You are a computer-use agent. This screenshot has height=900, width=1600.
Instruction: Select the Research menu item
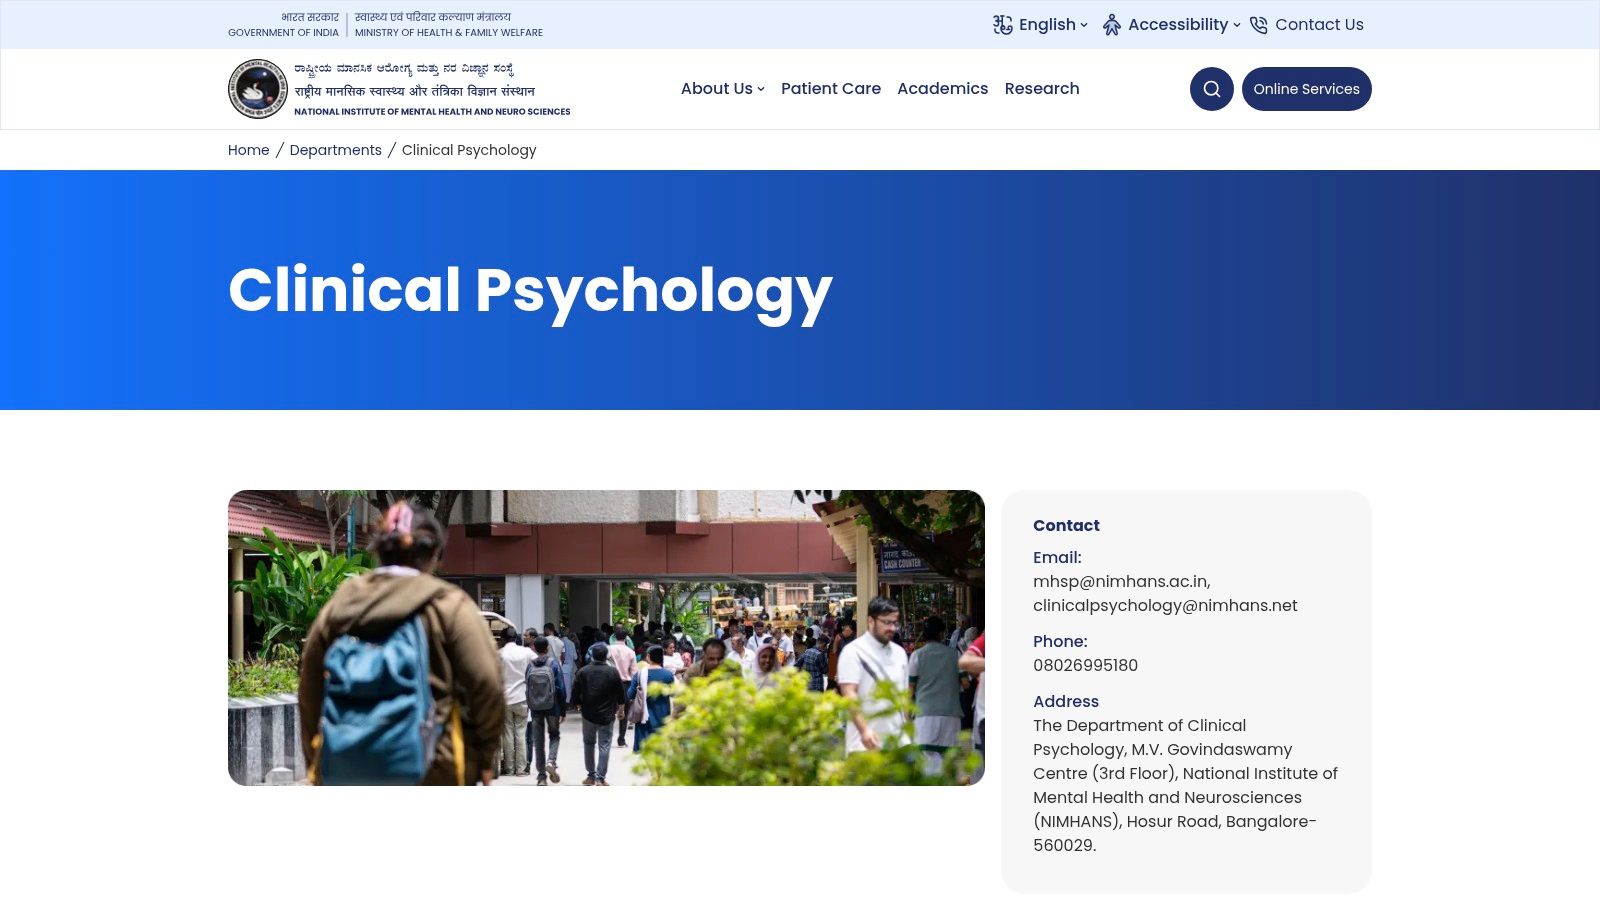(1042, 89)
